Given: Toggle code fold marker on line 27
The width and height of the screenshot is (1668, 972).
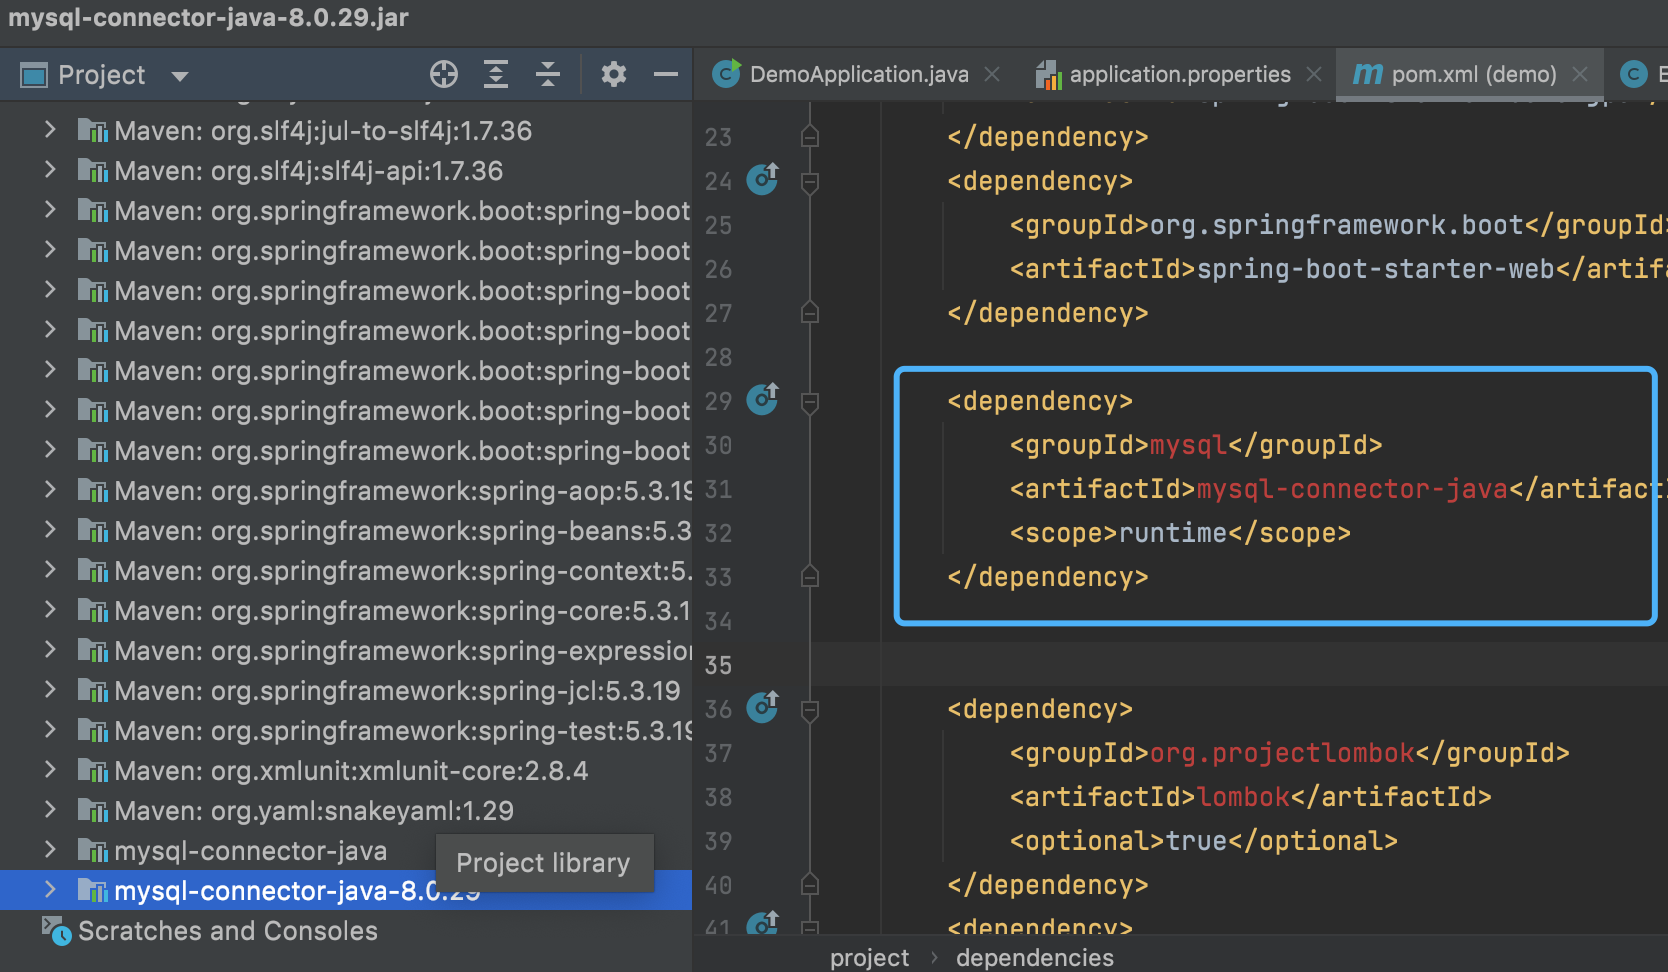Looking at the screenshot, I should click(x=810, y=313).
